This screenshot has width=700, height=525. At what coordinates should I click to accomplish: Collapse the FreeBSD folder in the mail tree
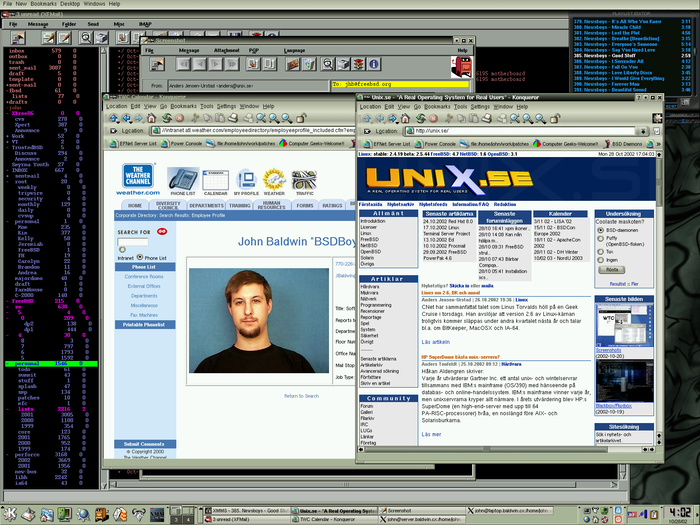(8, 301)
